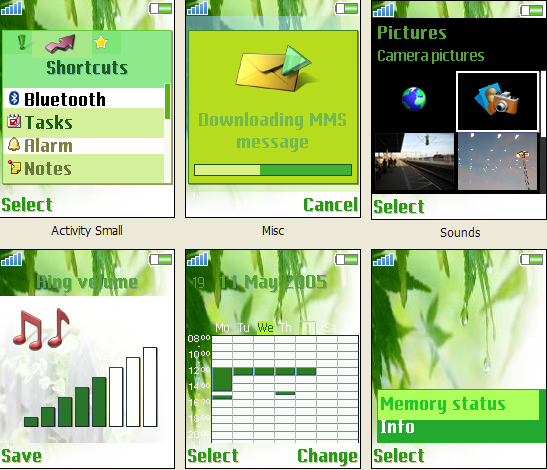
Task: Click signal strength icon on Memory status screen
Action: (x=383, y=259)
